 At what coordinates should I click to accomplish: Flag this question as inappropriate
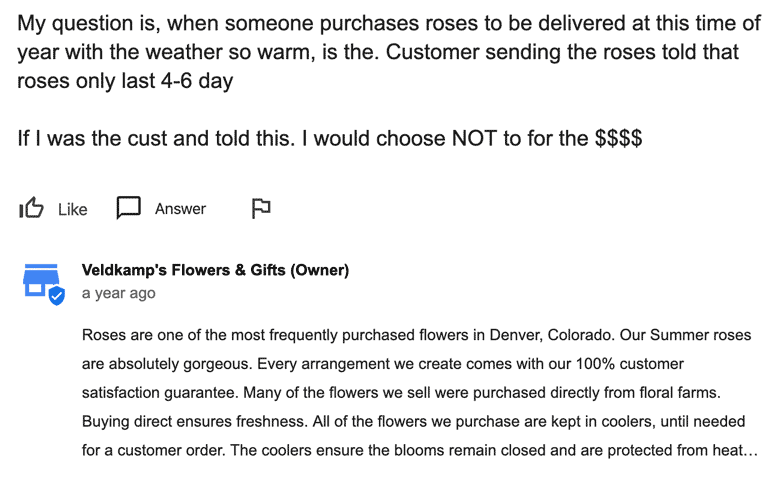click(261, 208)
